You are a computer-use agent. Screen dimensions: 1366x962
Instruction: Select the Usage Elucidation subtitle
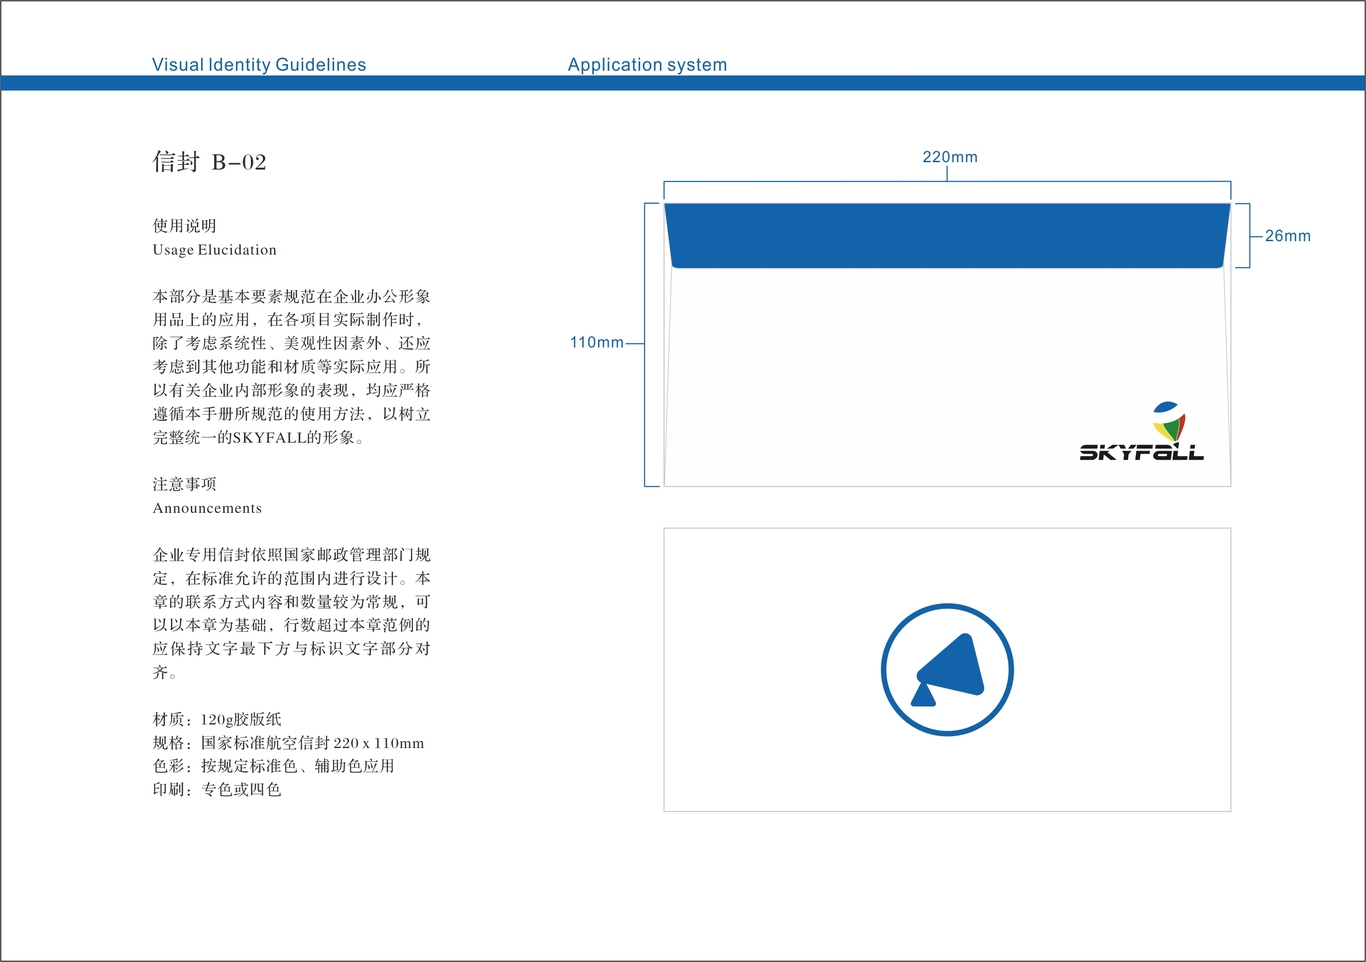(x=214, y=250)
